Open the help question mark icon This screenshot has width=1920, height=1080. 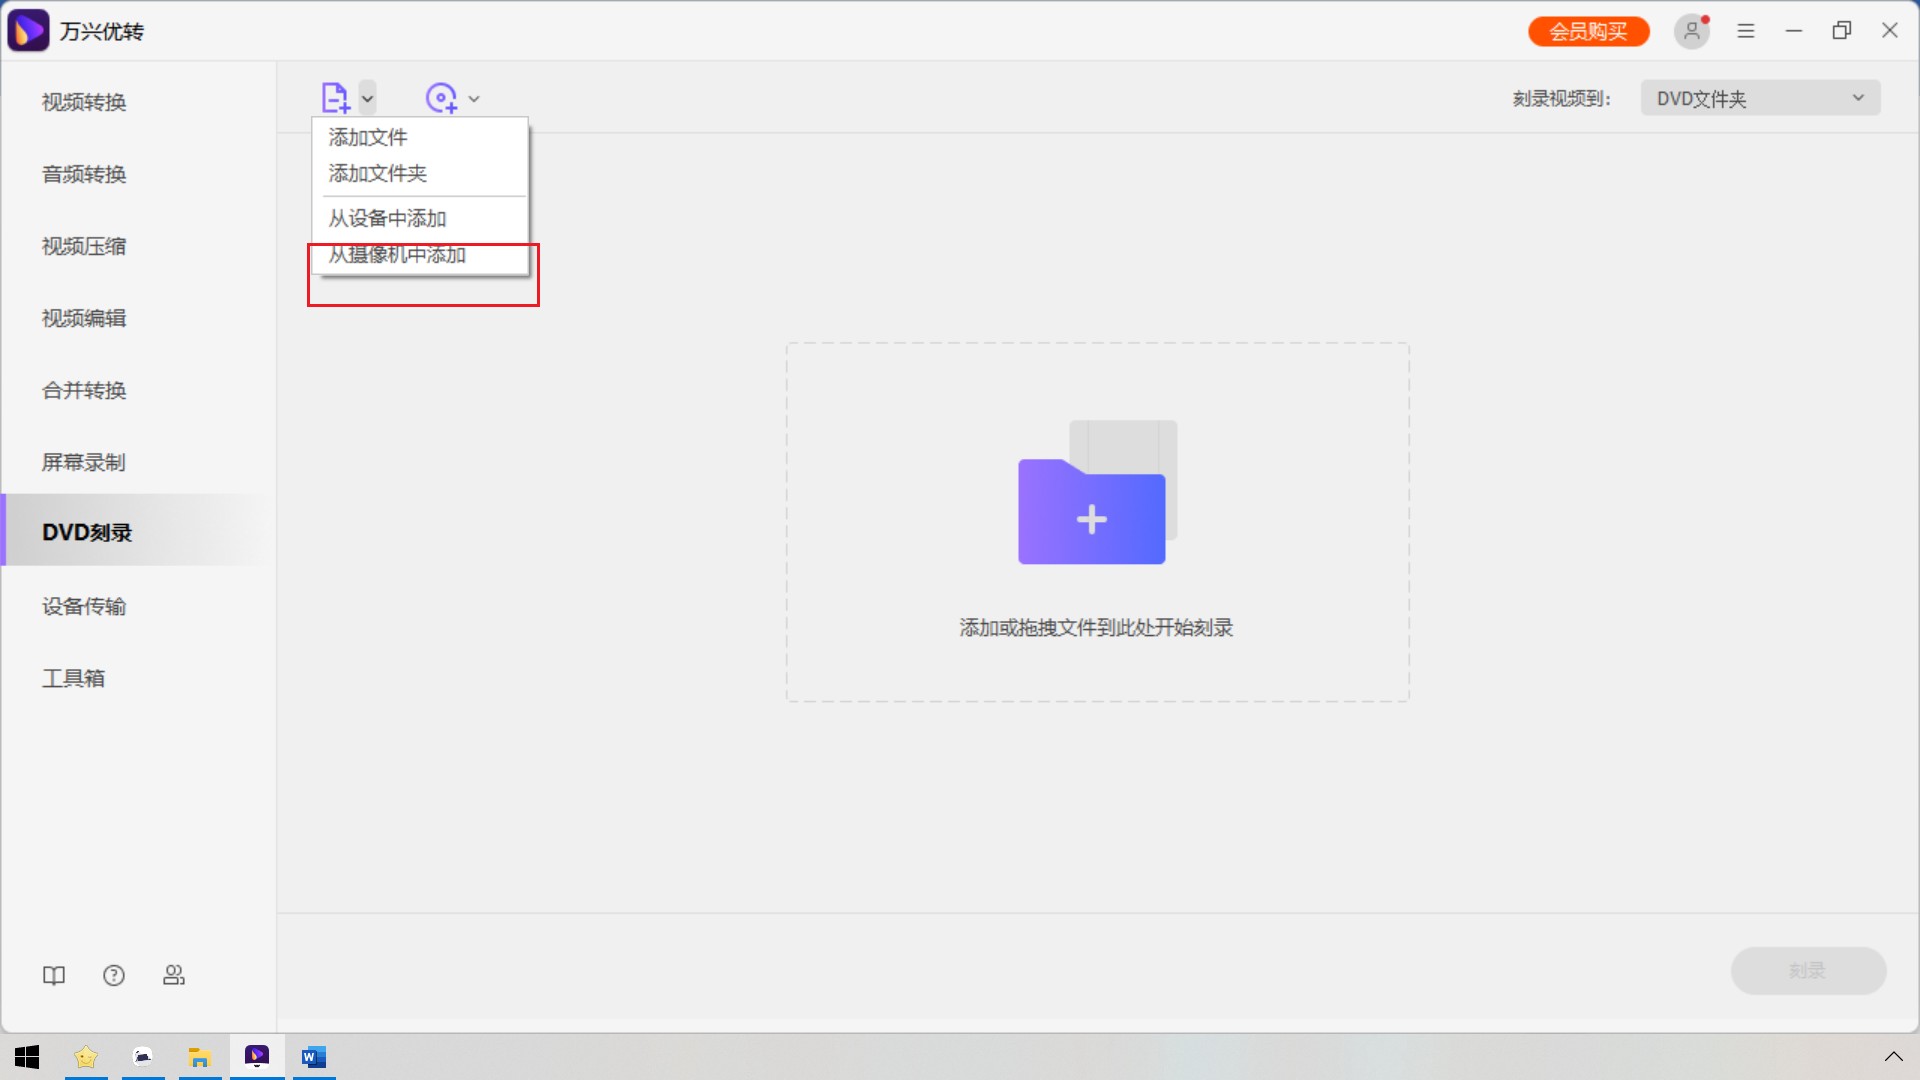(114, 975)
